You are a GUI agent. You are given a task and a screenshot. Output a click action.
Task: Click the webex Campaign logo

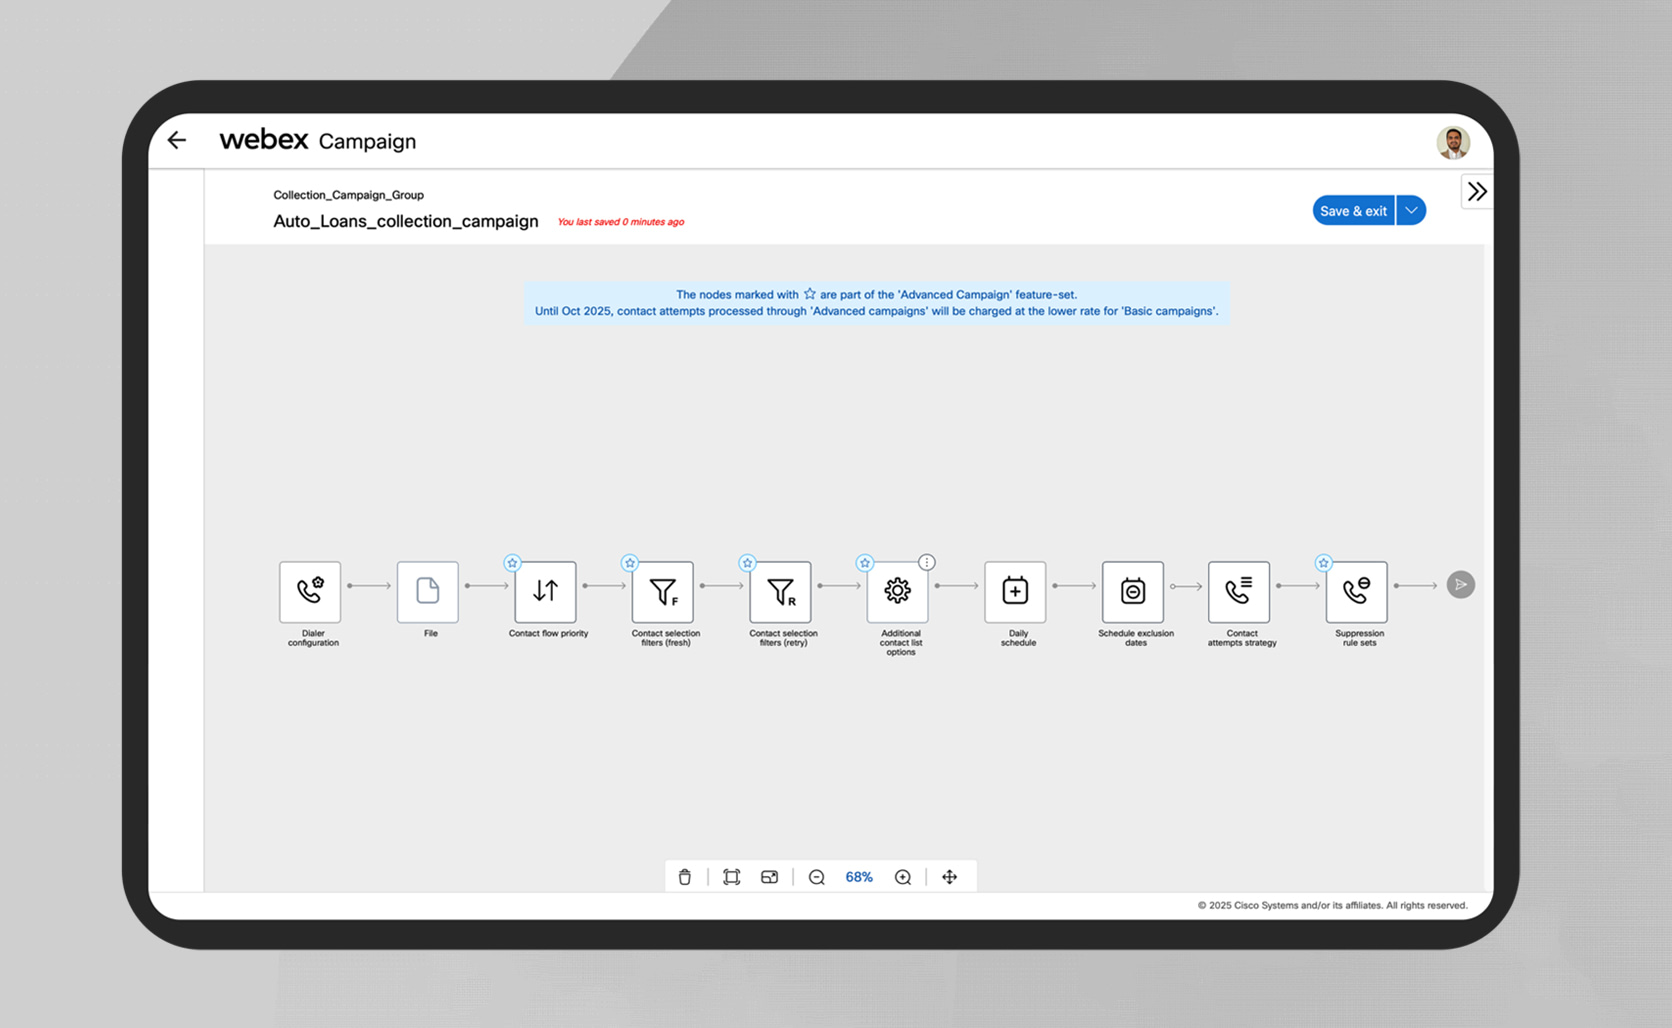318,140
